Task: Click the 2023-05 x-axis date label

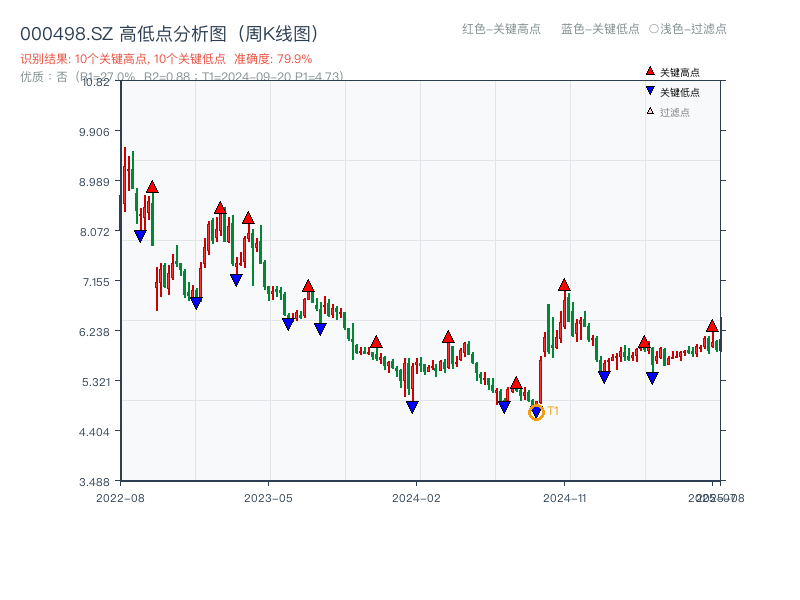Action: coord(268,497)
